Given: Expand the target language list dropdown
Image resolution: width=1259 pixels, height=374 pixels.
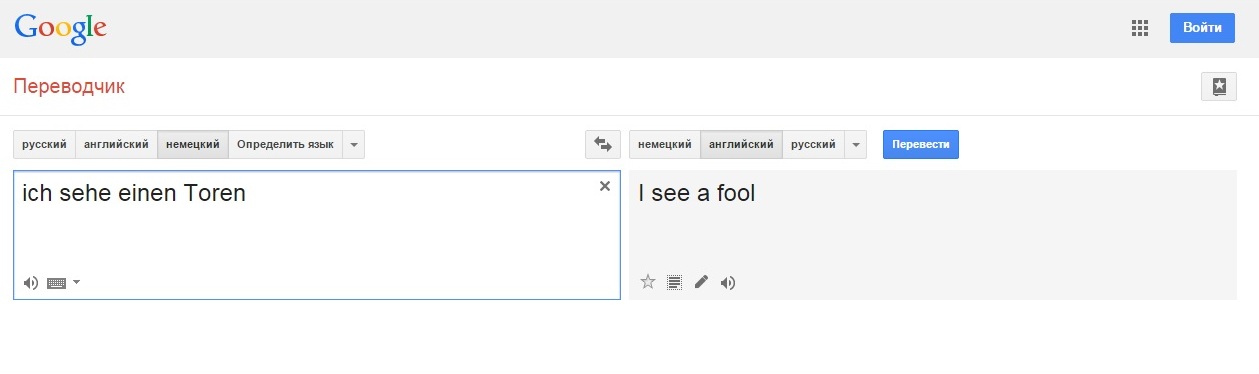Looking at the screenshot, I should pos(855,144).
